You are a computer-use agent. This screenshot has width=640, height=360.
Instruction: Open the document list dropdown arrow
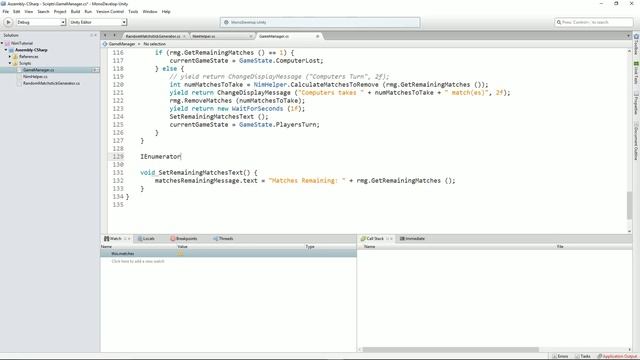pos(628,36)
